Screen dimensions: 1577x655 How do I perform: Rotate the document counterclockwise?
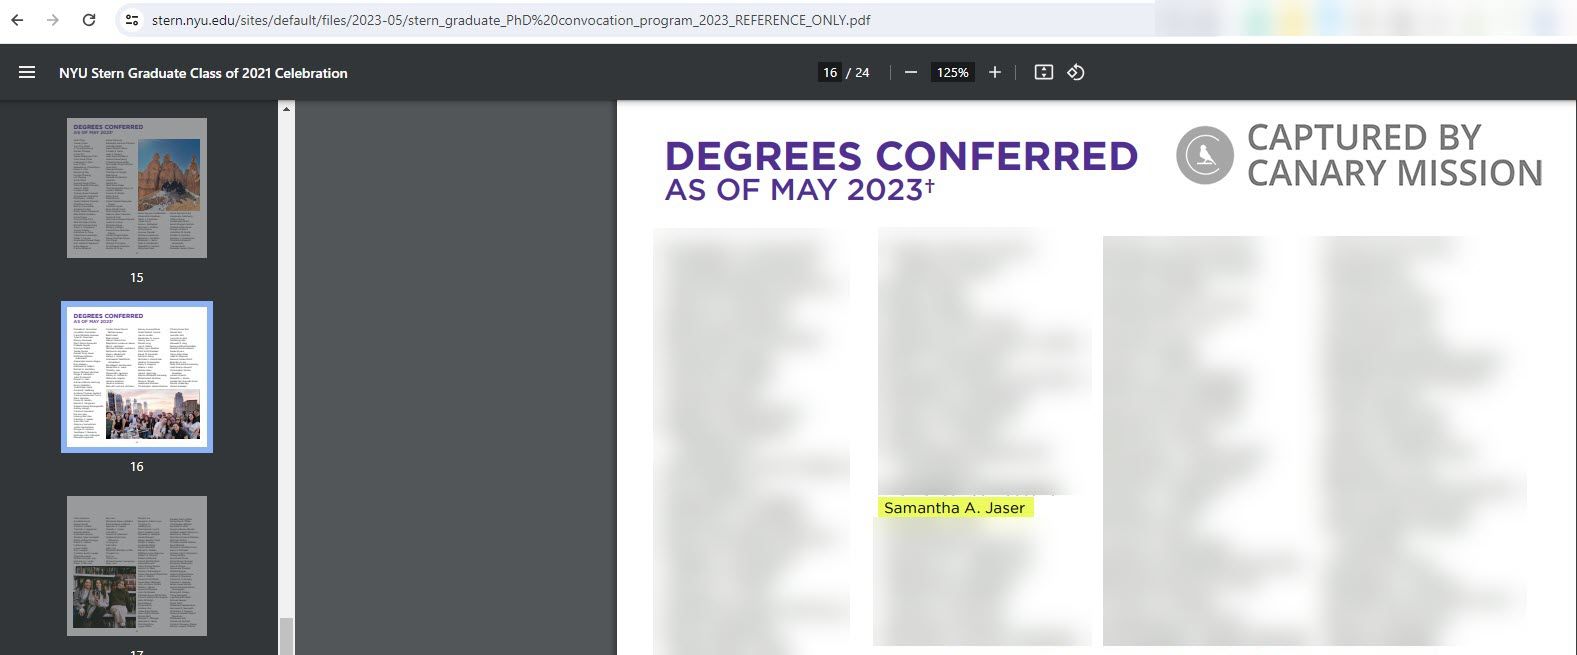[x=1076, y=72]
